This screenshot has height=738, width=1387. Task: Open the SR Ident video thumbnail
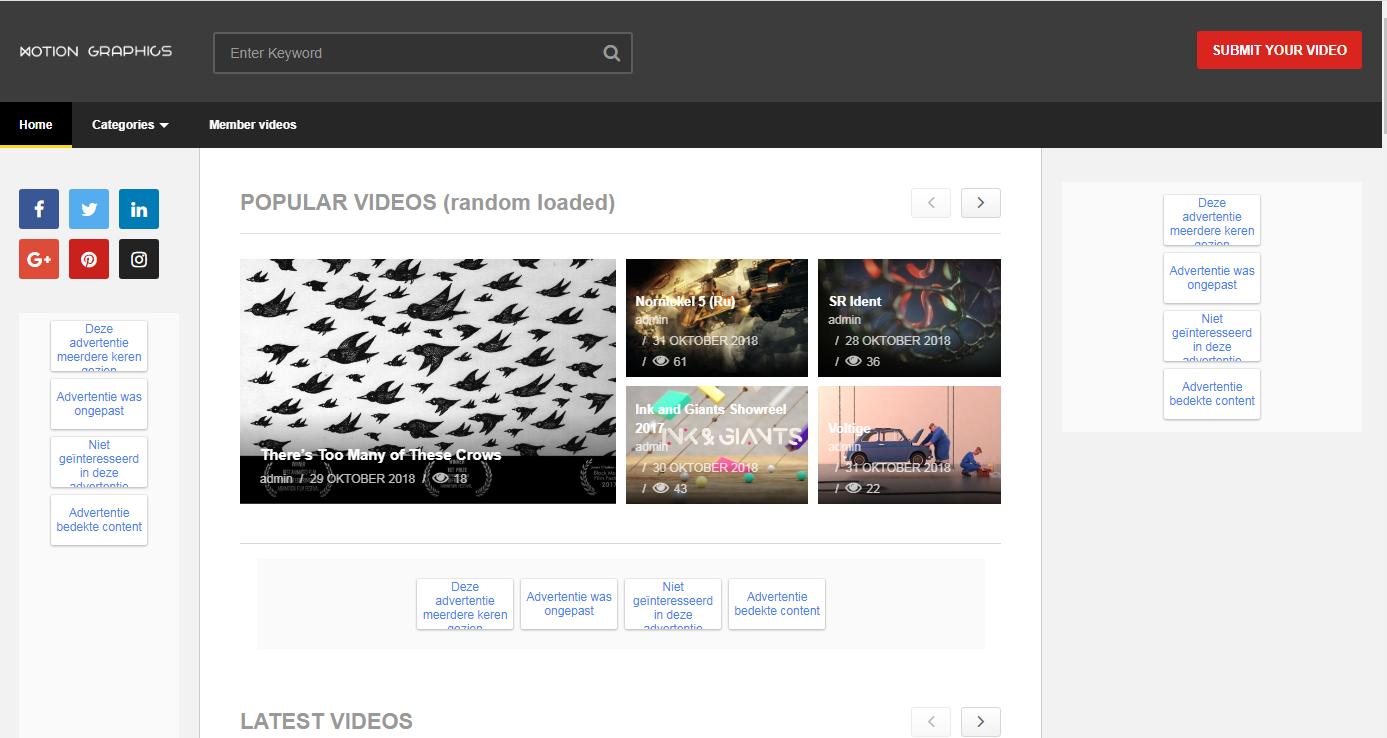(909, 318)
